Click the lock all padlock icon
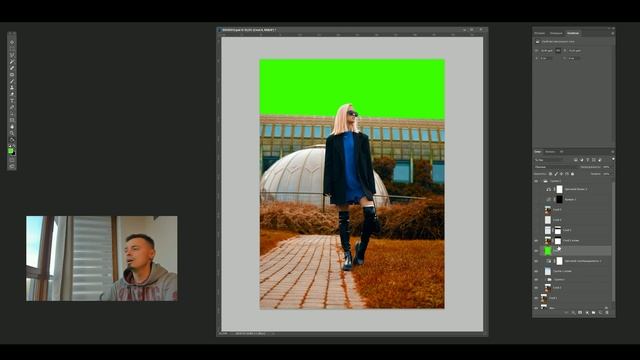Image resolution: width=640 pixels, height=360 pixels. (573, 174)
